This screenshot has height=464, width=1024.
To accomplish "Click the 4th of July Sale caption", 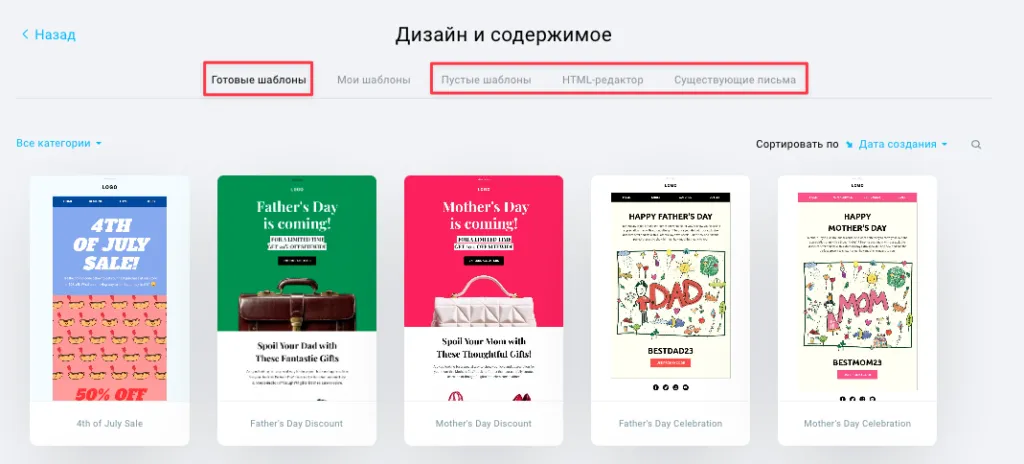I will pyautogui.click(x=110, y=423).
